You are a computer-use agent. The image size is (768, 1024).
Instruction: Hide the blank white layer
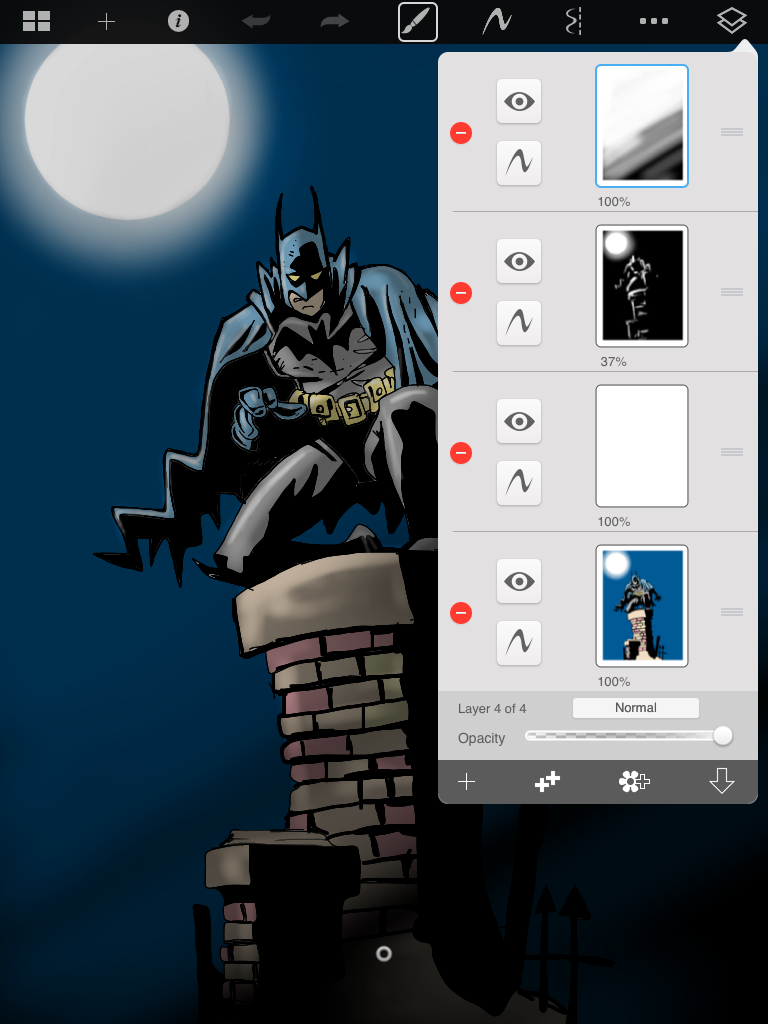click(x=519, y=421)
